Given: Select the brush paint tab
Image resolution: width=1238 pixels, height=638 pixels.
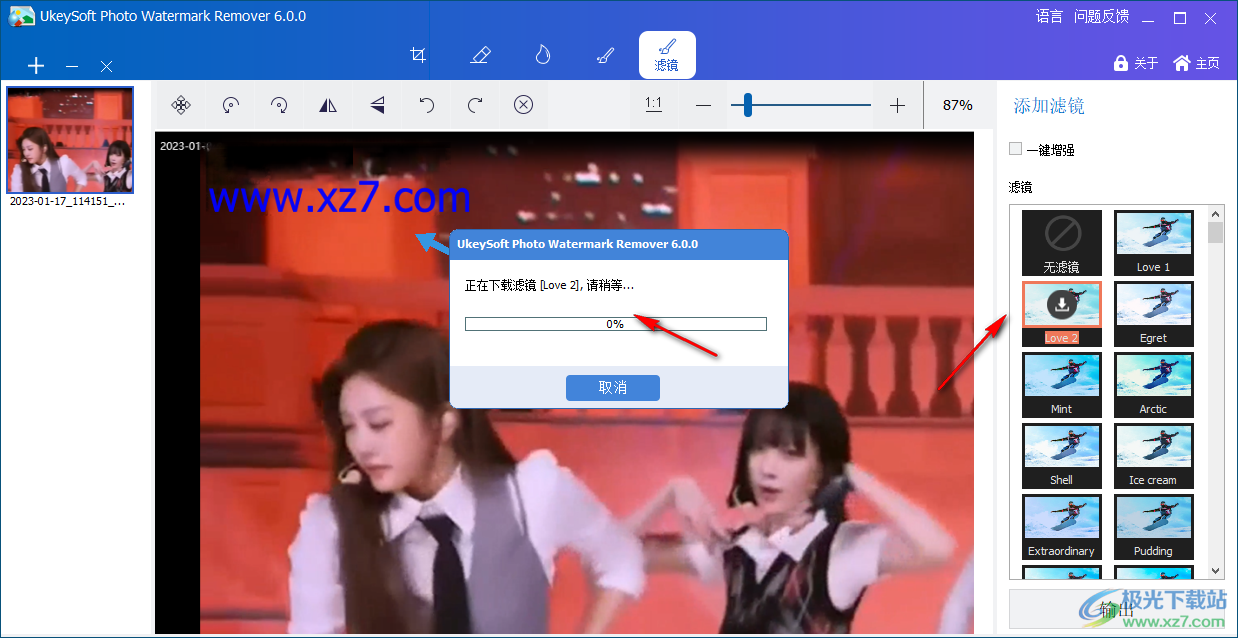Looking at the screenshot, I should coord(604,55).
